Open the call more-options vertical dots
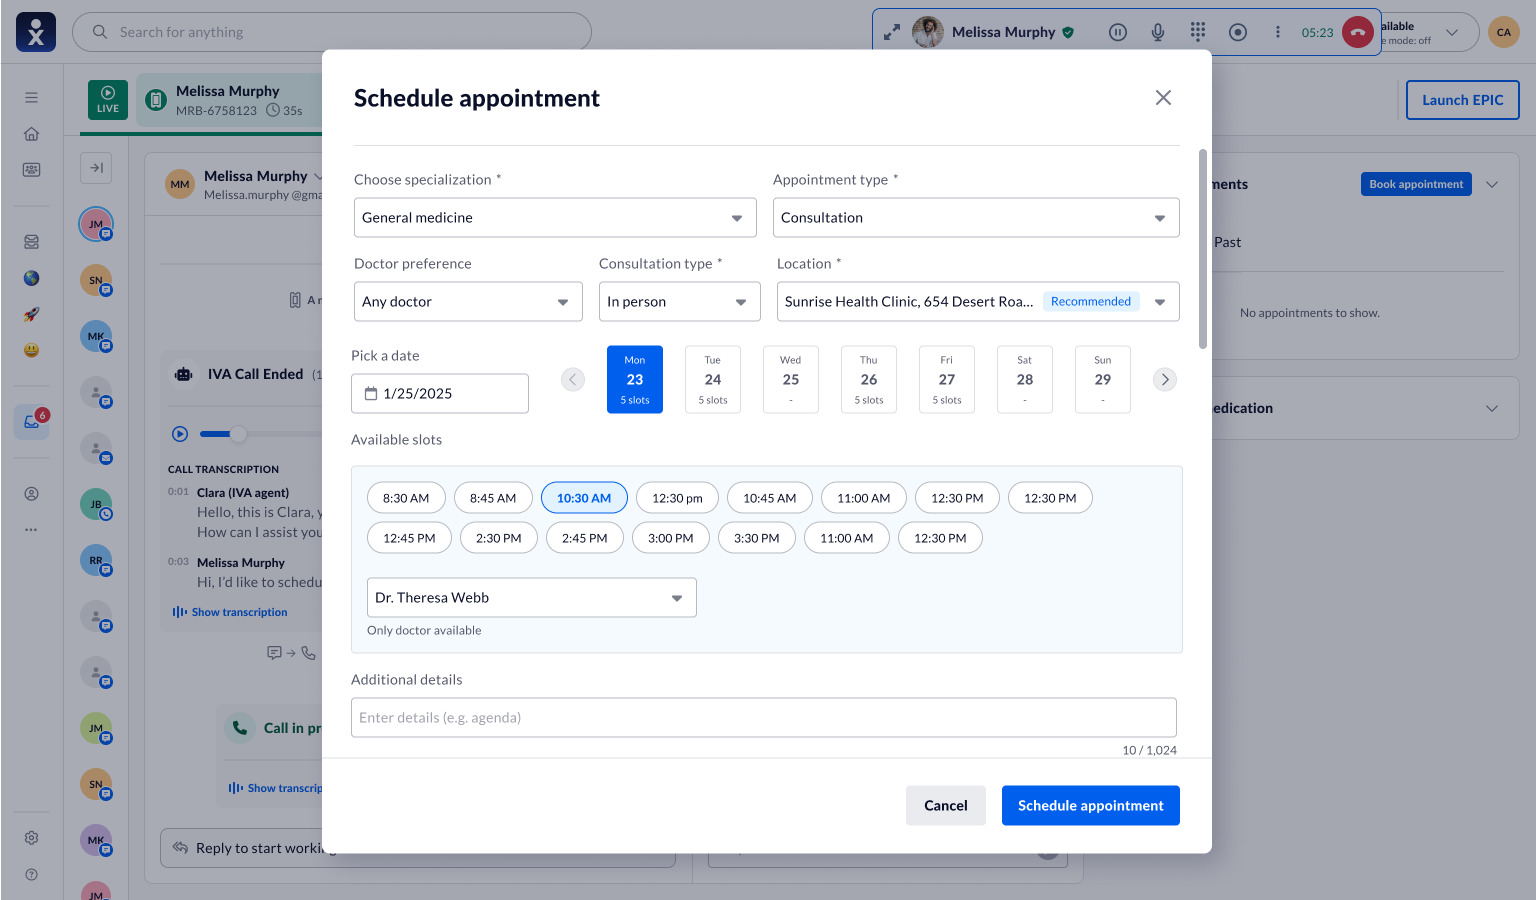 1277,32
